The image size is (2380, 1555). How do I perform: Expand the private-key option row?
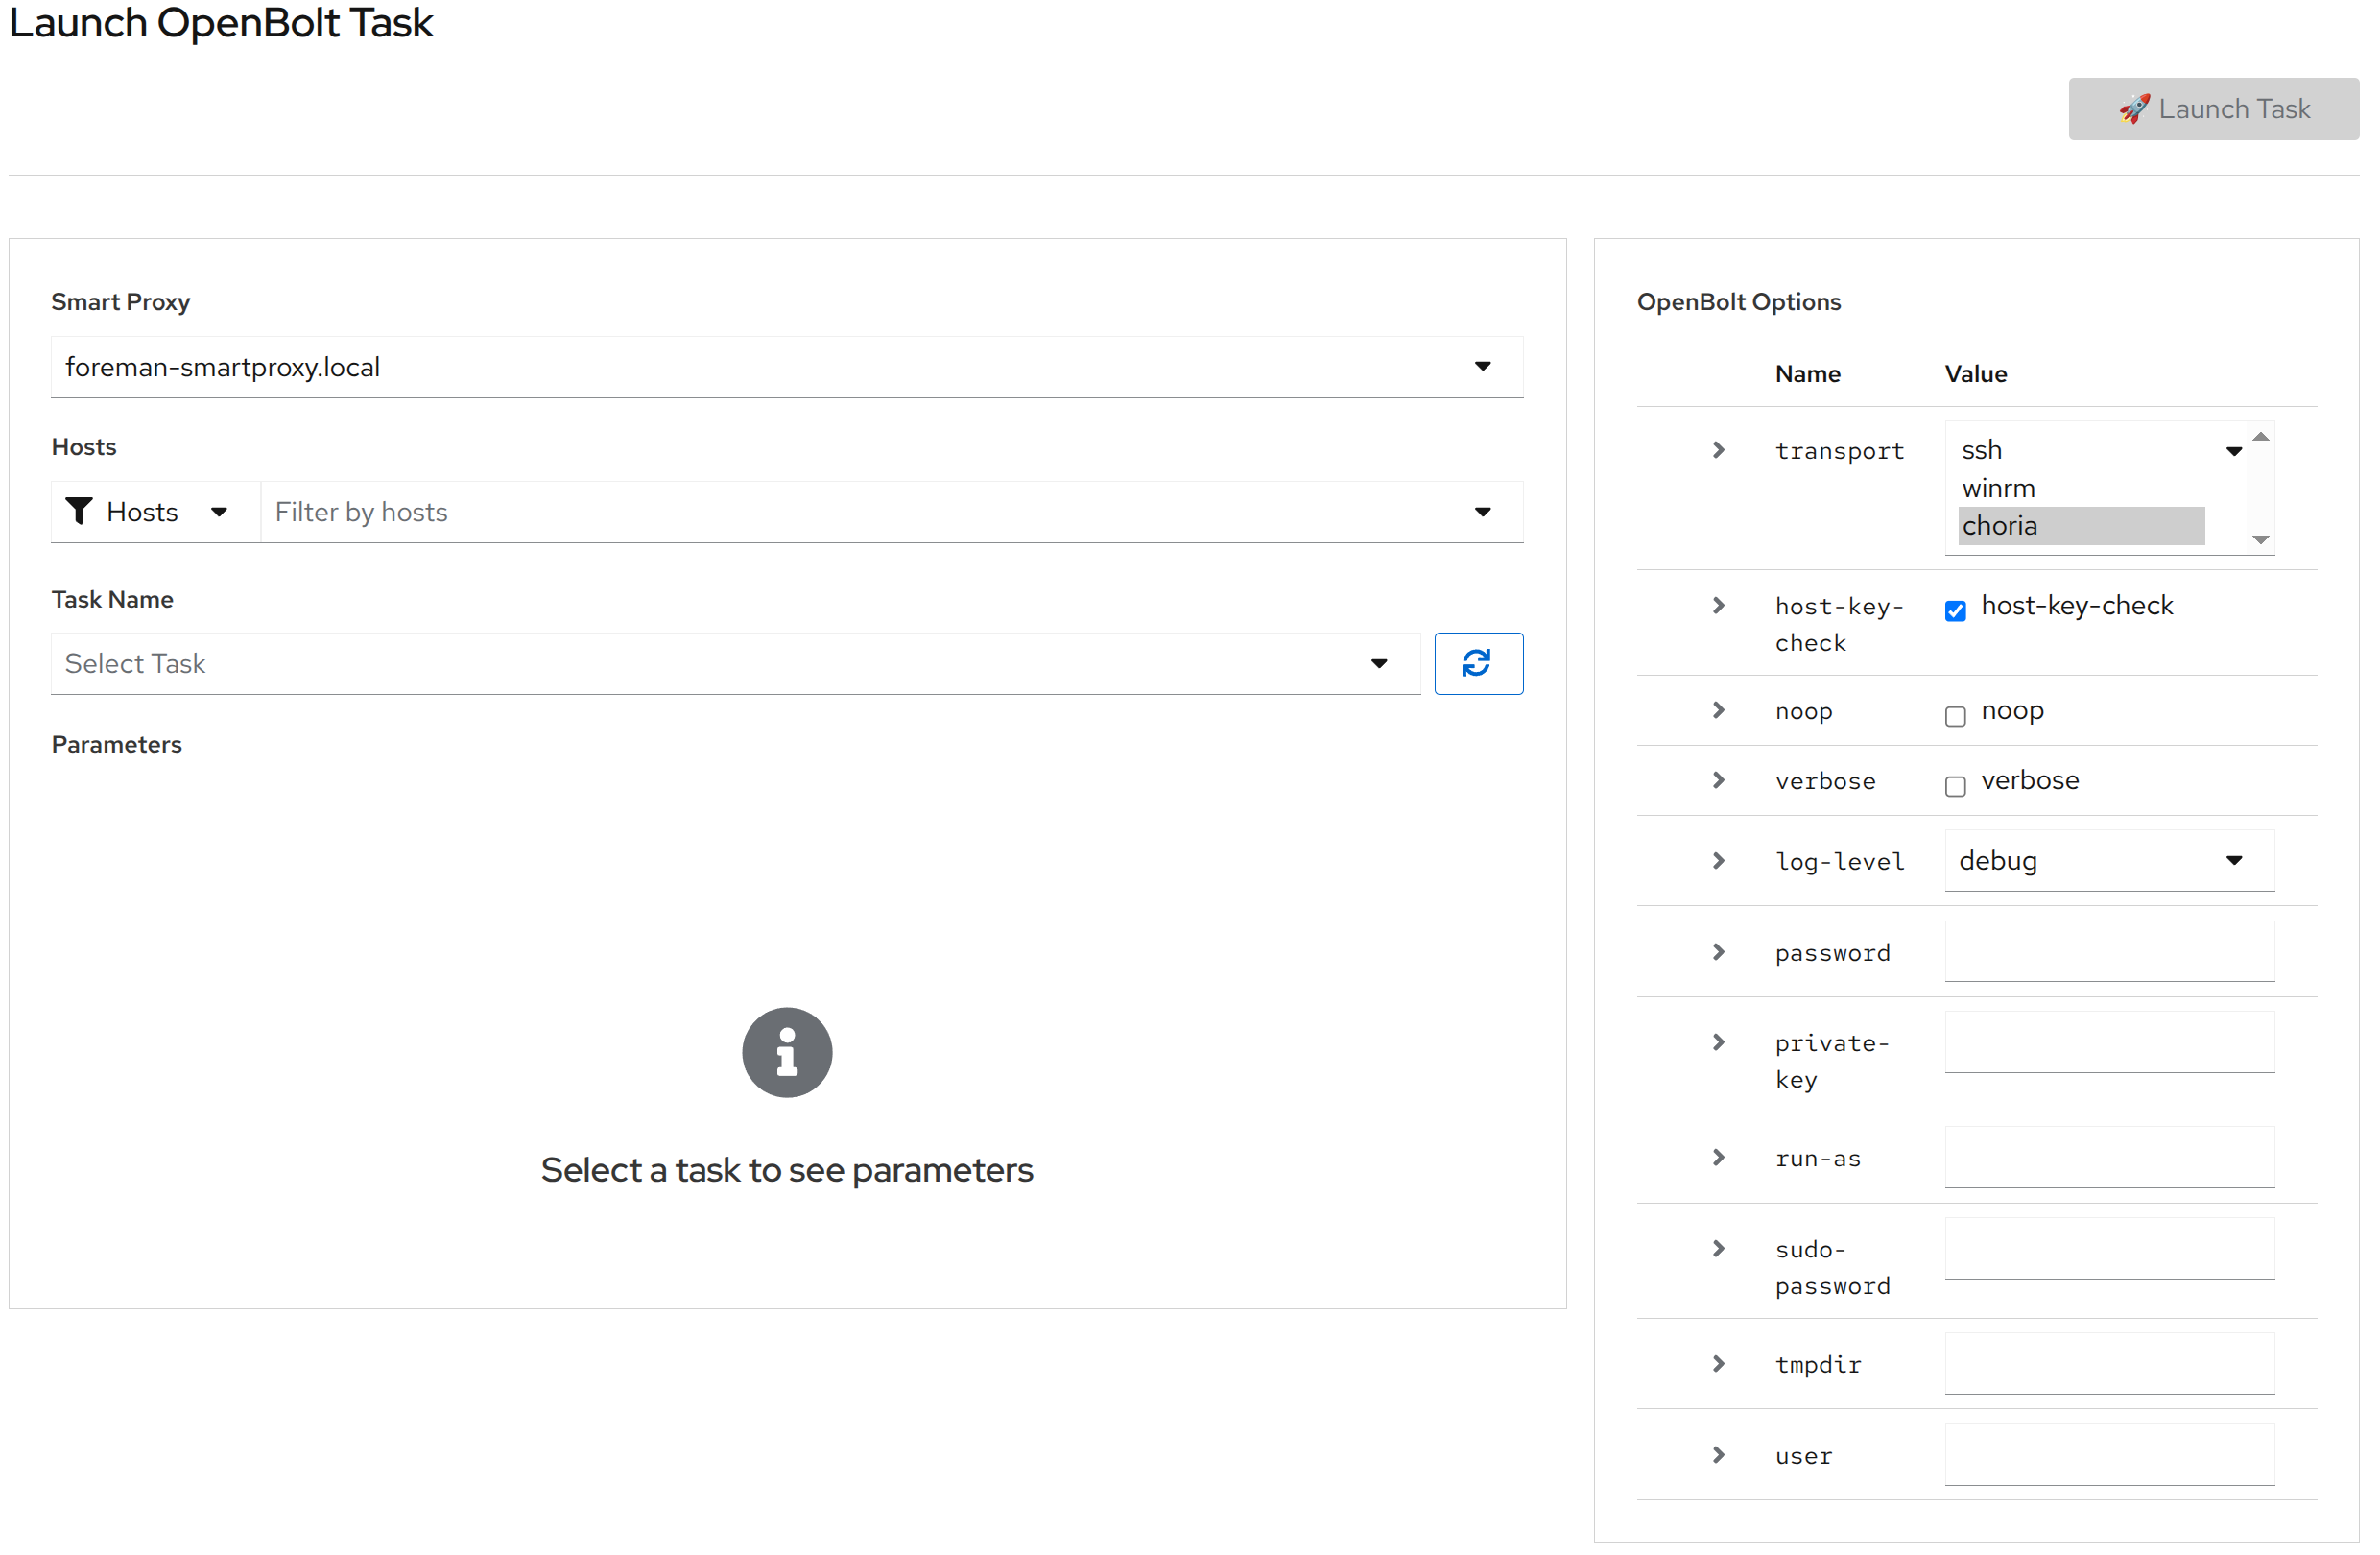tap(1718, 1042)
